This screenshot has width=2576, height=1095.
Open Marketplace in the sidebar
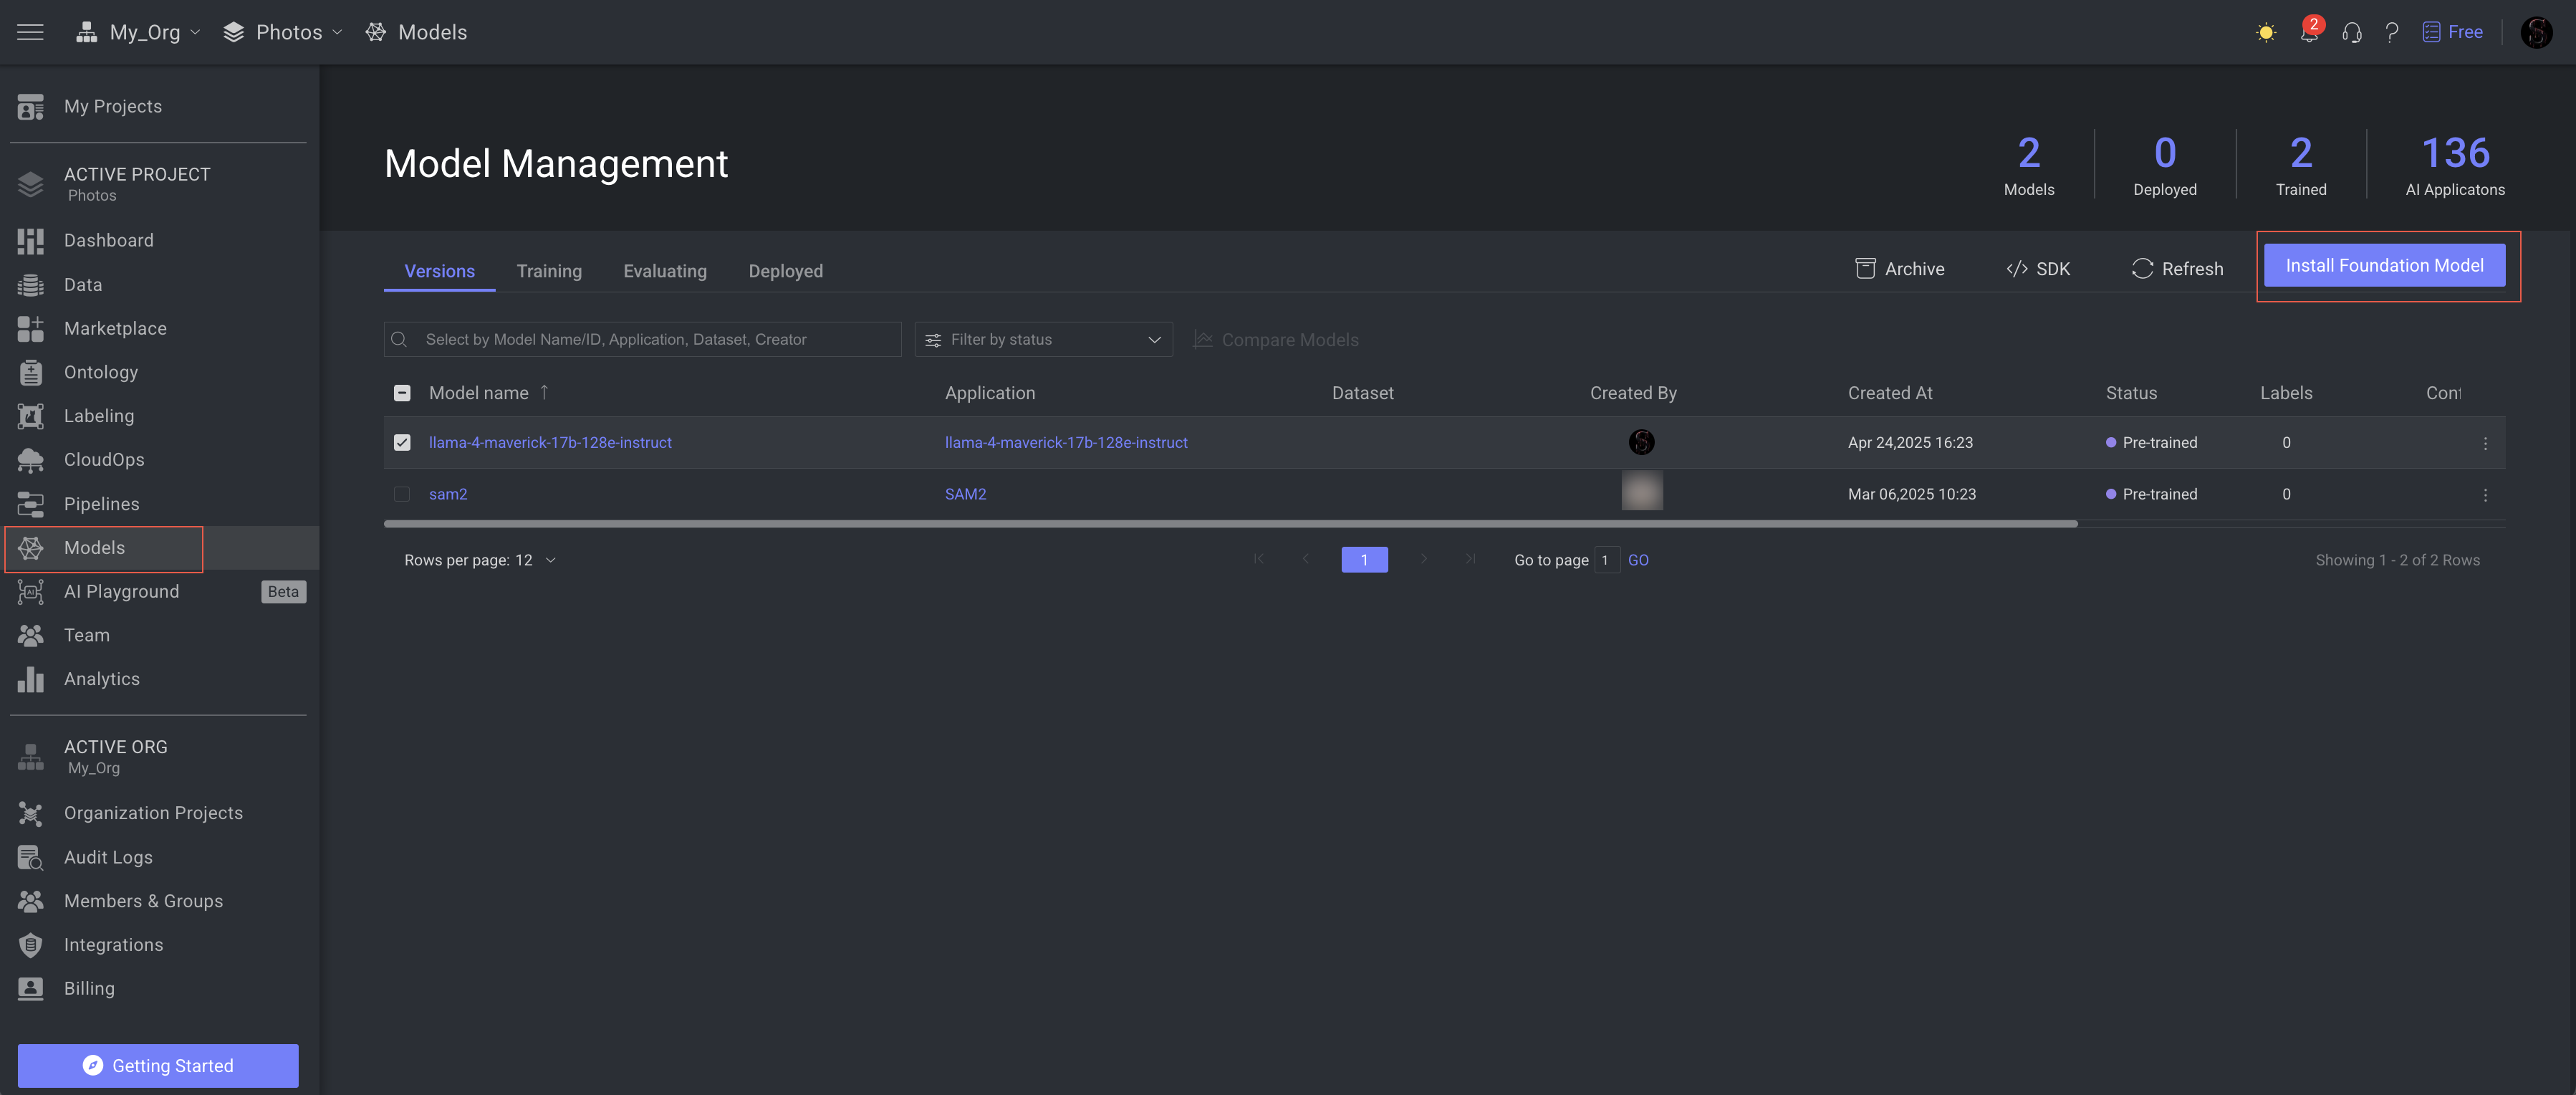click(x=115, y=328)
